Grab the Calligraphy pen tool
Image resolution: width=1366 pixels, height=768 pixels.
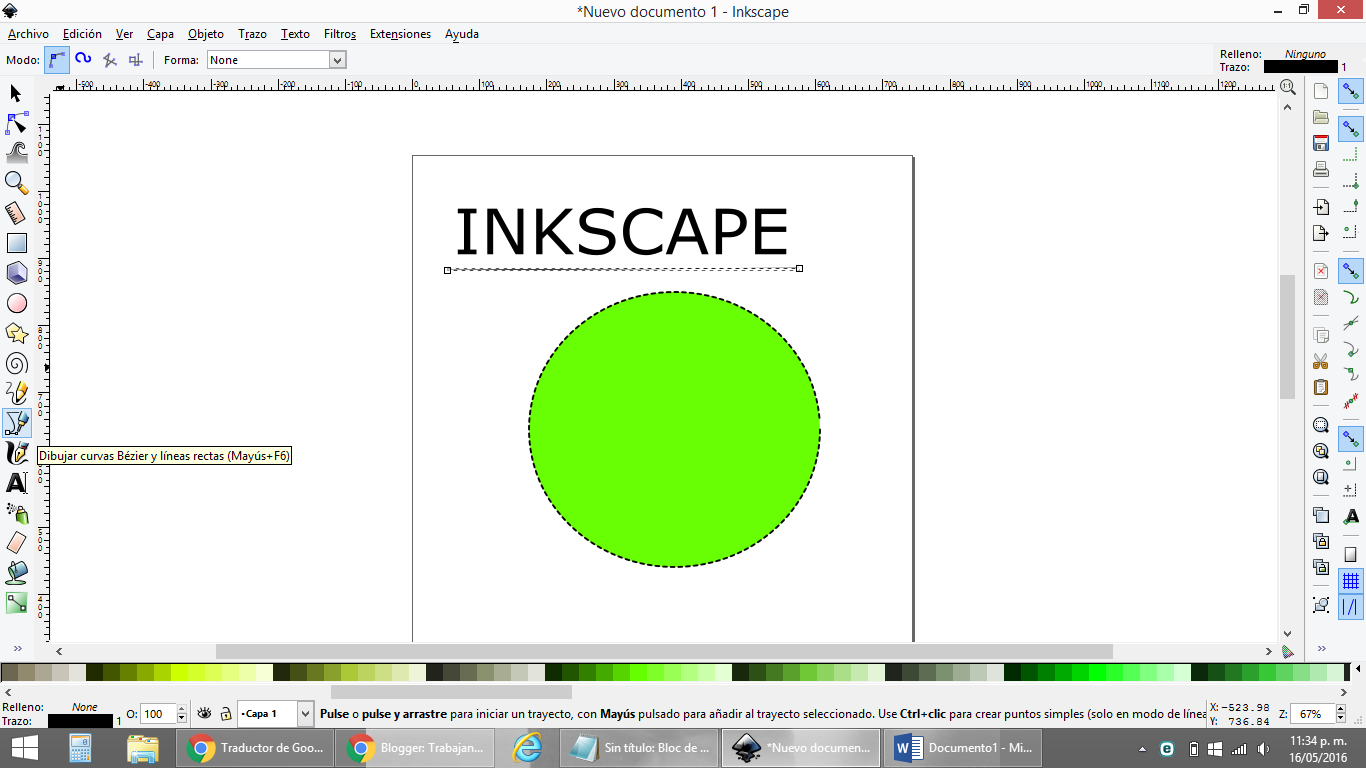pos(16,453)
